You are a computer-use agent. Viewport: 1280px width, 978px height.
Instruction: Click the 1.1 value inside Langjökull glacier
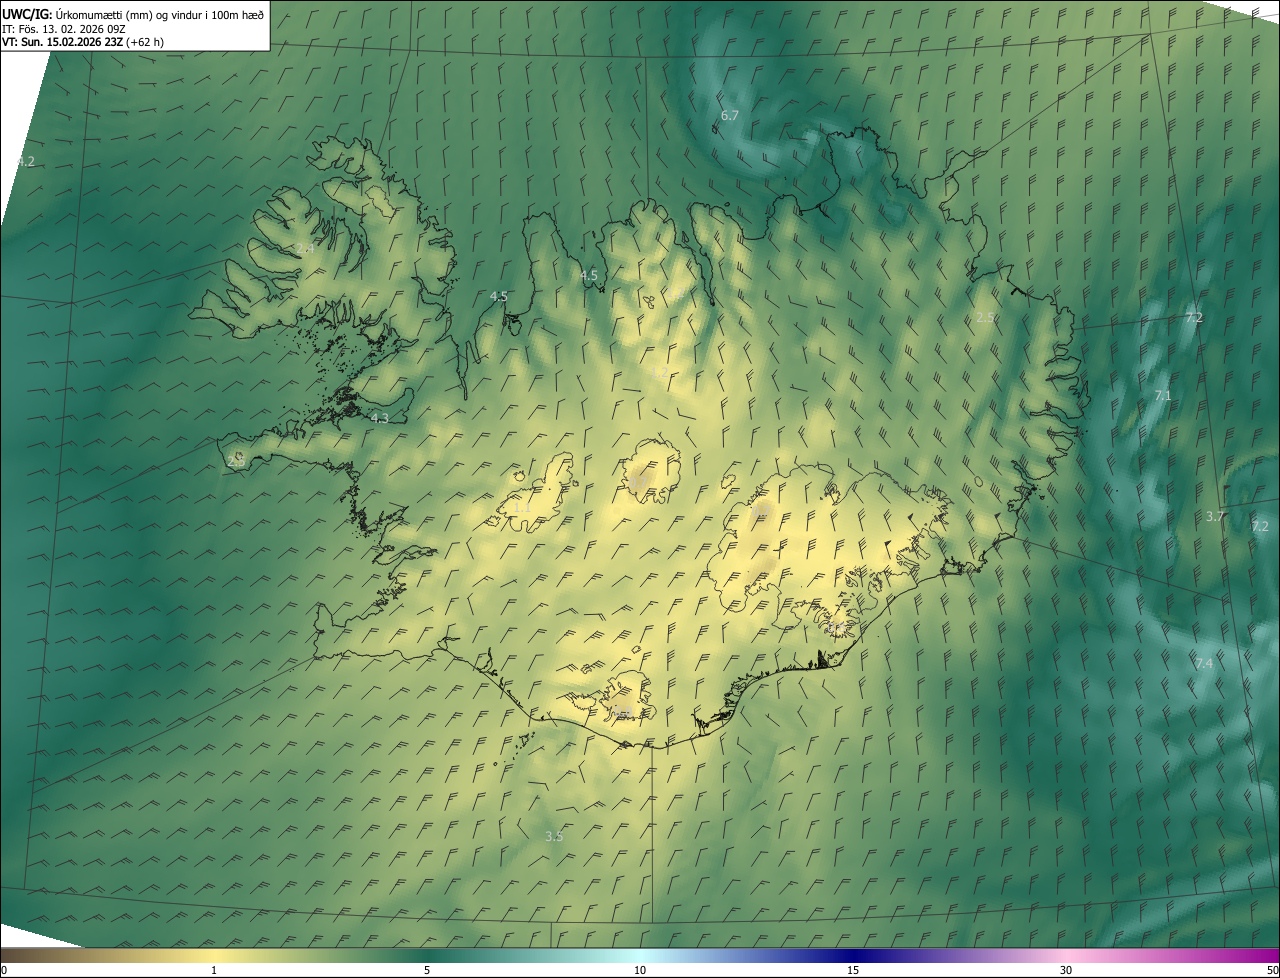tap(523, 507)
